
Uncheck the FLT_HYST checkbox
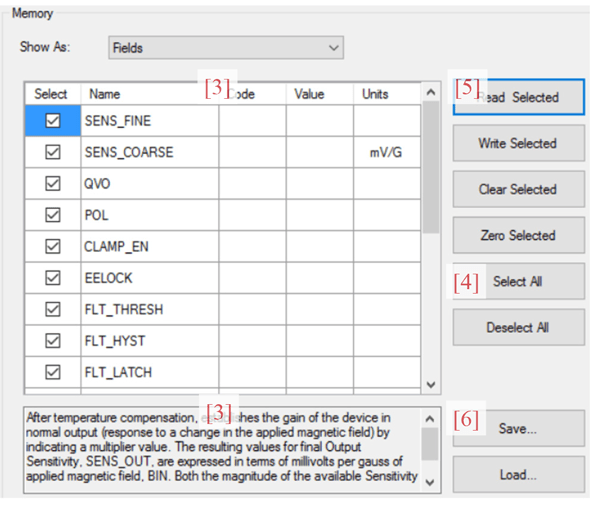coord(53,341)
